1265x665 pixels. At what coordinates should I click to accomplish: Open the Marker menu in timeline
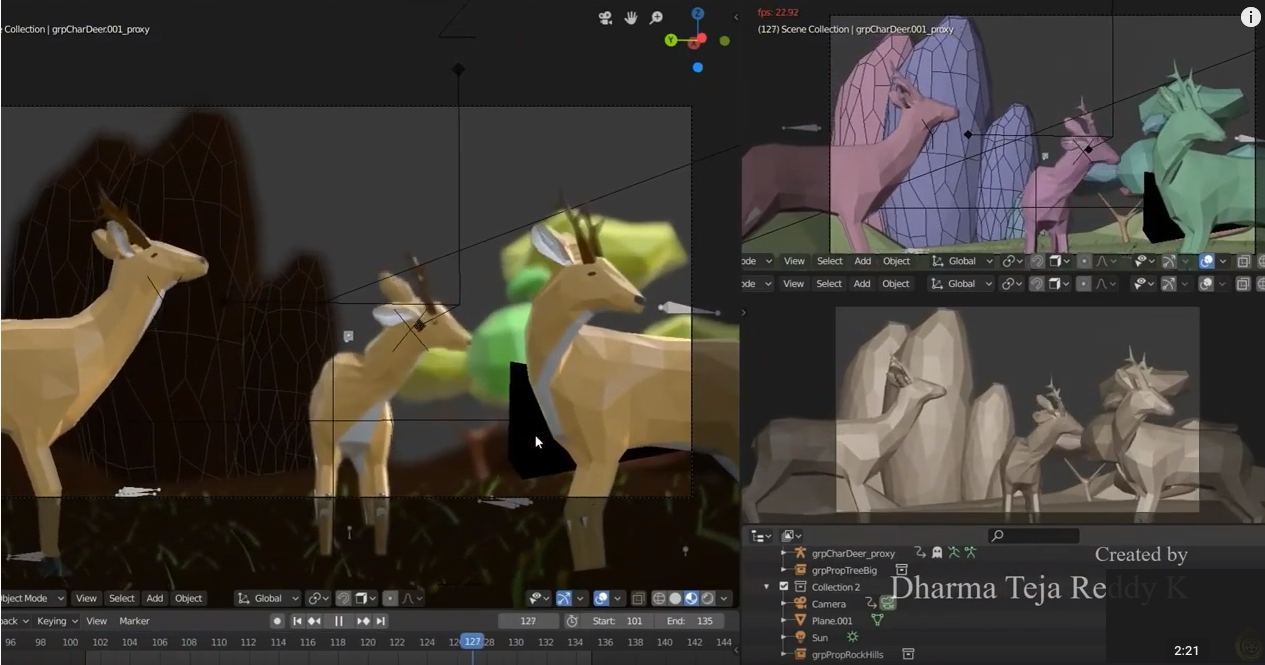(134, 621)
